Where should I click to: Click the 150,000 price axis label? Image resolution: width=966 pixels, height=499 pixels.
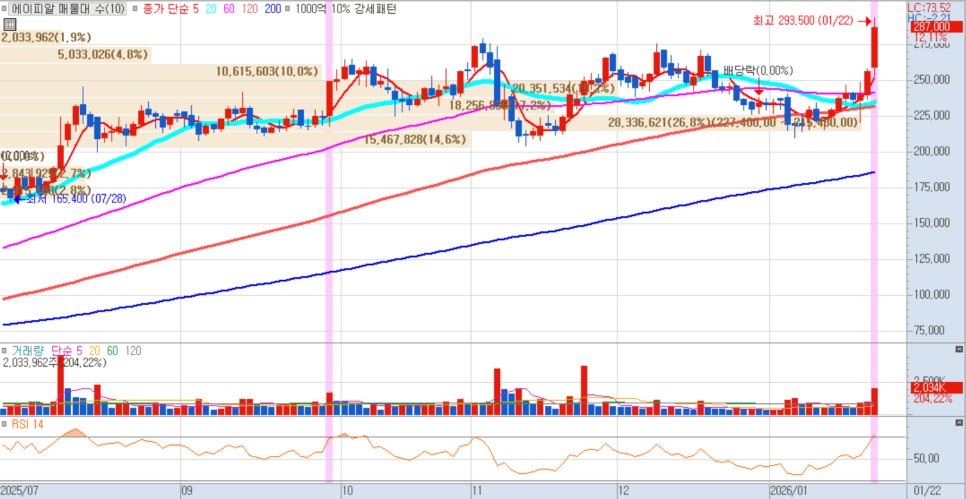pos(930,222)
